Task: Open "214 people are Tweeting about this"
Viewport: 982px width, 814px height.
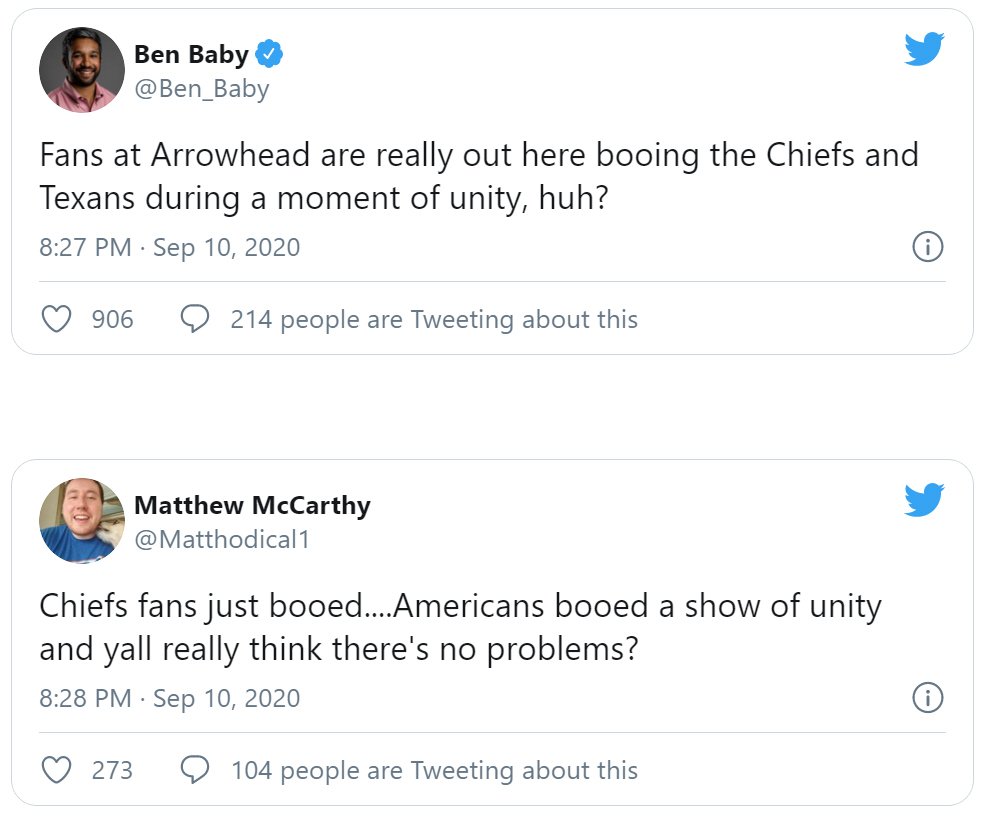Action: tap(434, 319)
